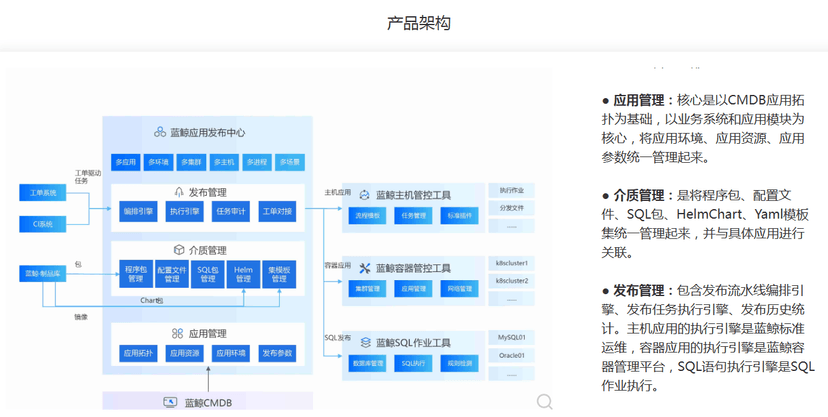This screenshot has width=828, height=417.
Task: Select the 多进程 tag
Action: point(257,162)
